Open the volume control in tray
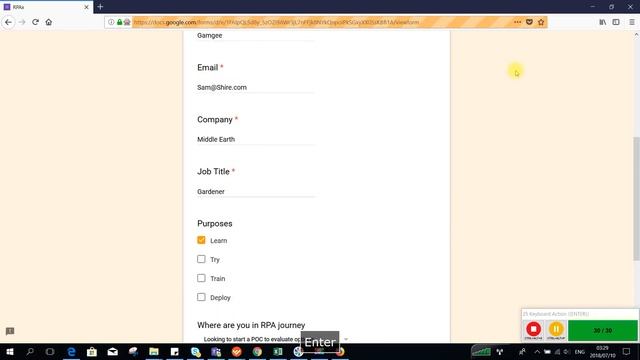The height and width of the screenshot is (360, 640). pyautogui.click(x=567, y=352)
